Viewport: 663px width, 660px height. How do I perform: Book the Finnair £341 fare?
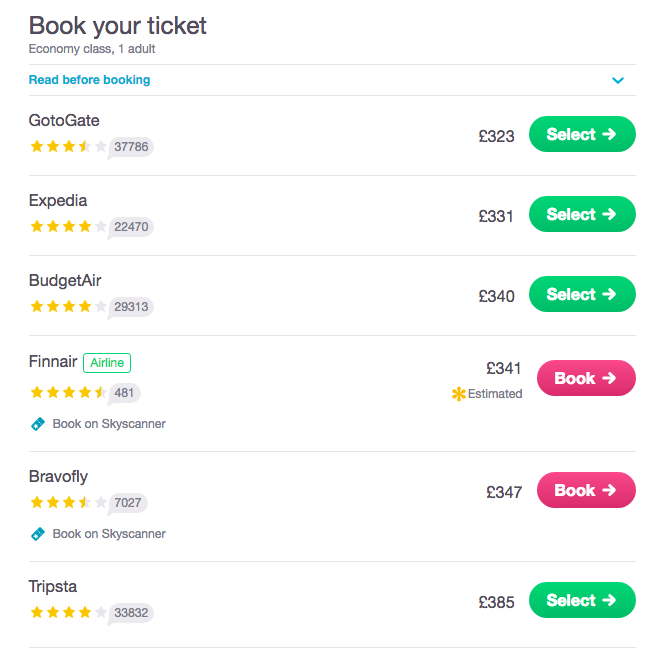[586, 378]
